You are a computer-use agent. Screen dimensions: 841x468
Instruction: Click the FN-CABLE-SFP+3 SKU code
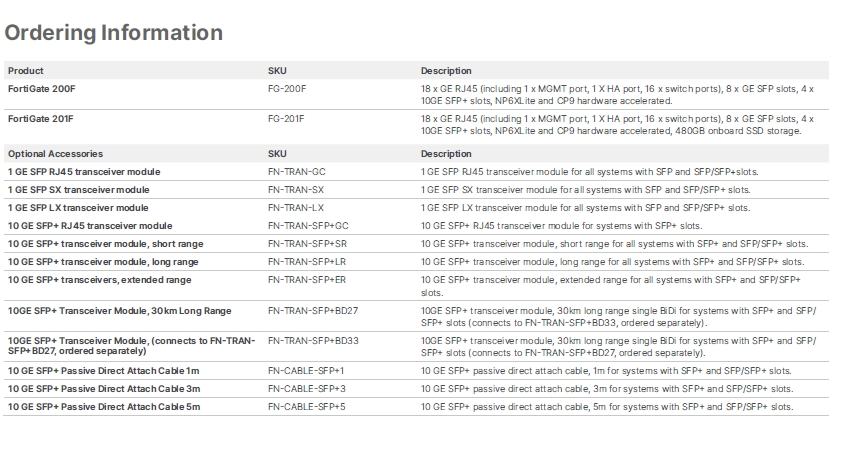307,389
